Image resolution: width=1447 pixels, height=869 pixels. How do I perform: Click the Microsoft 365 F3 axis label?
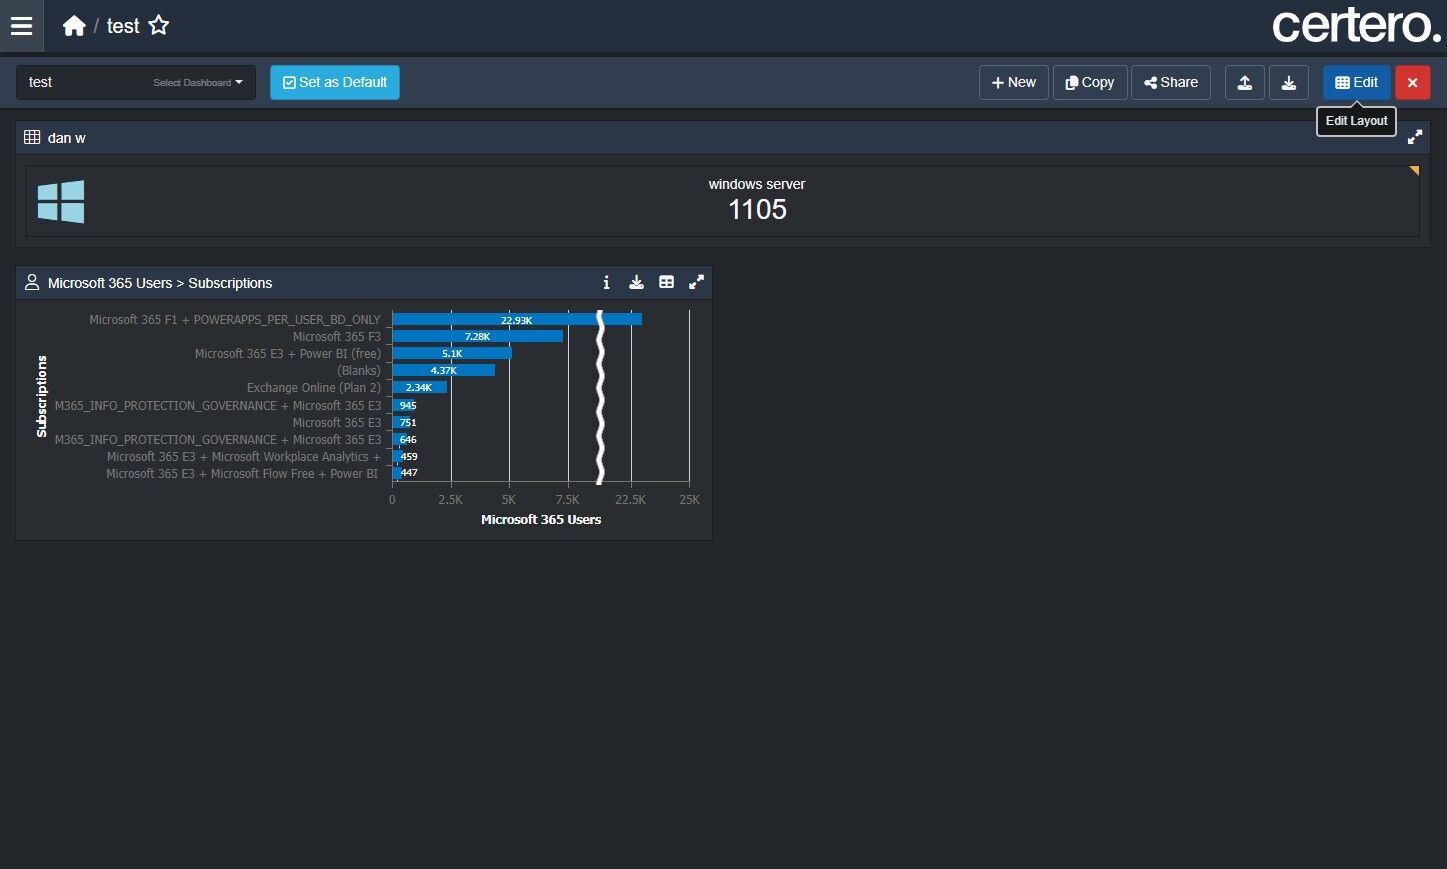[x=337, y=337]
